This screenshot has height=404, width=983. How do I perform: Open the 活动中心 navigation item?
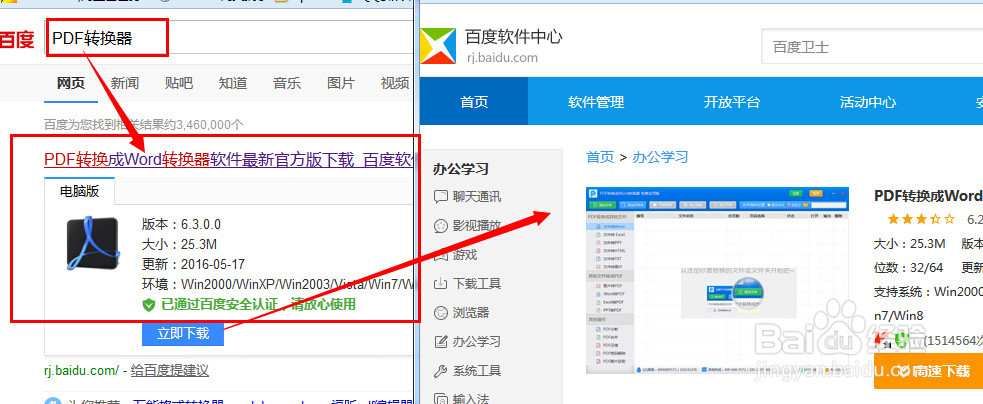pyautogui.click(x=868, y=102)
